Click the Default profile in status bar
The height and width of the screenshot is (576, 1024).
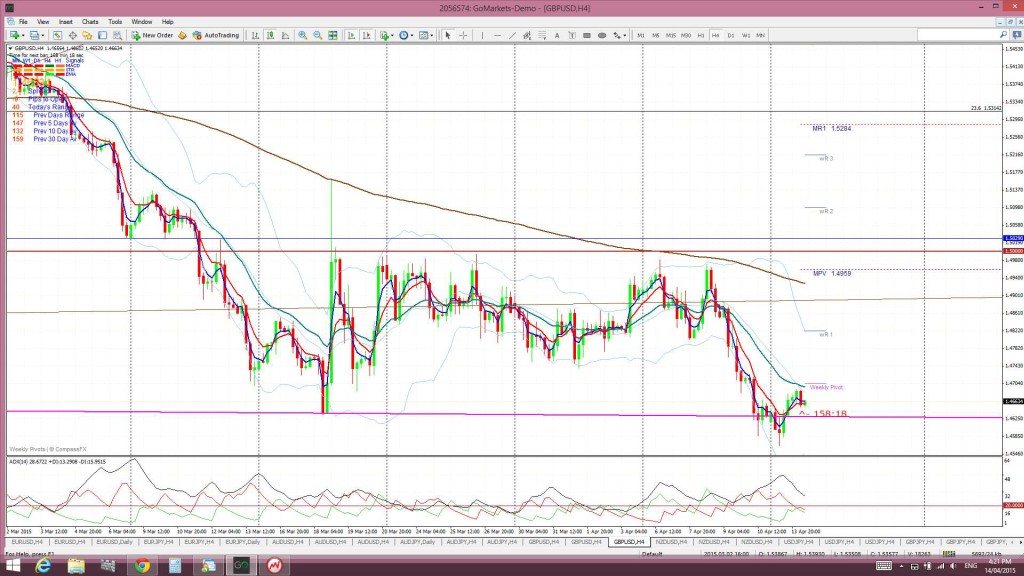(x=652, y=554)
